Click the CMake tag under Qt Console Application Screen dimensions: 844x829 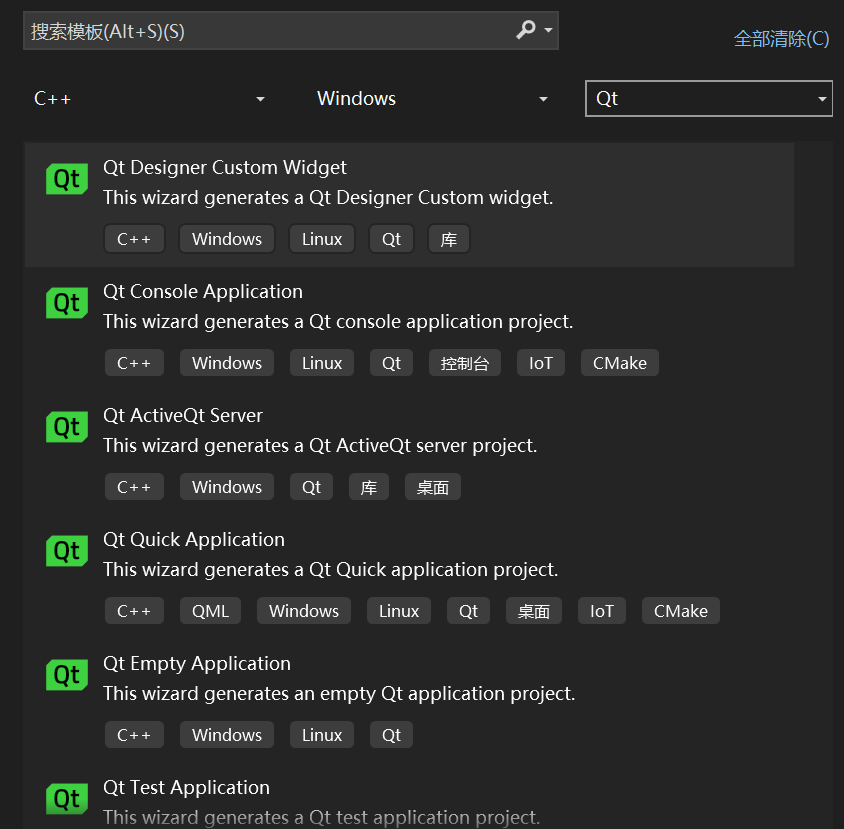point(619,362)
